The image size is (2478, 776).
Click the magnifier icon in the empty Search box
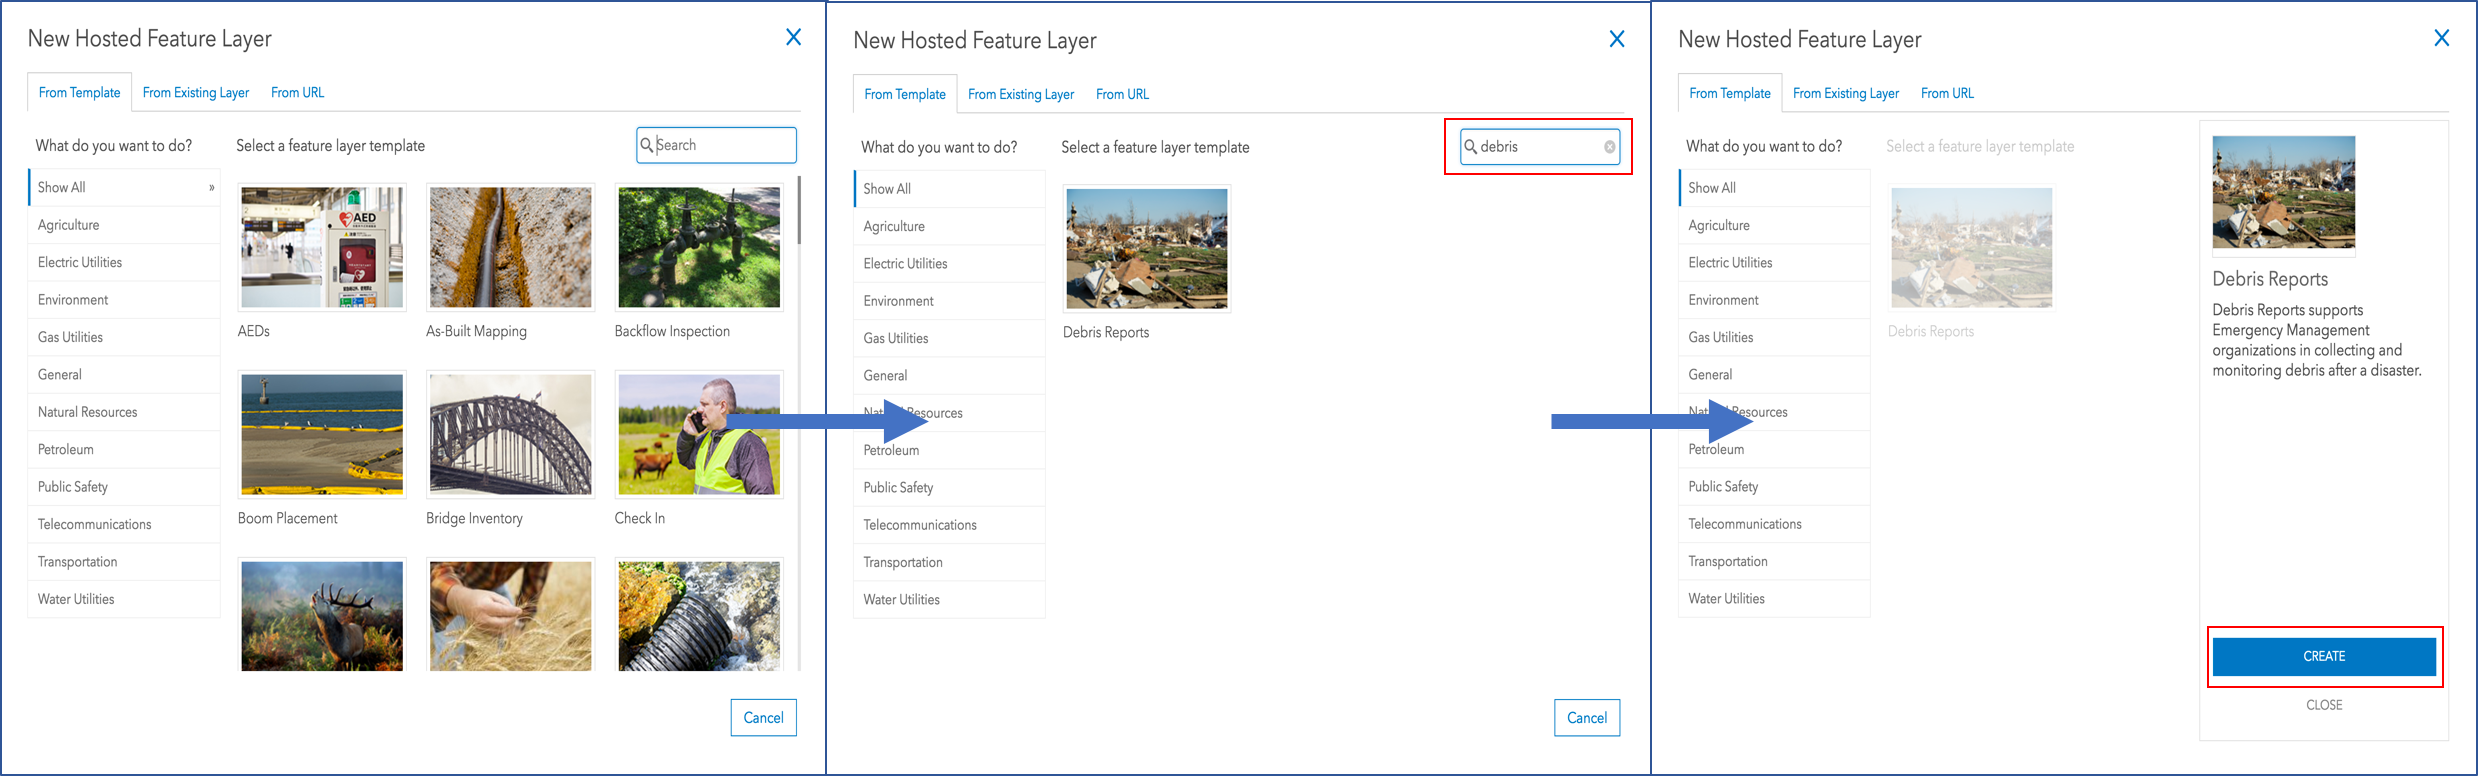pyautogui.click(x=647, y=145)
